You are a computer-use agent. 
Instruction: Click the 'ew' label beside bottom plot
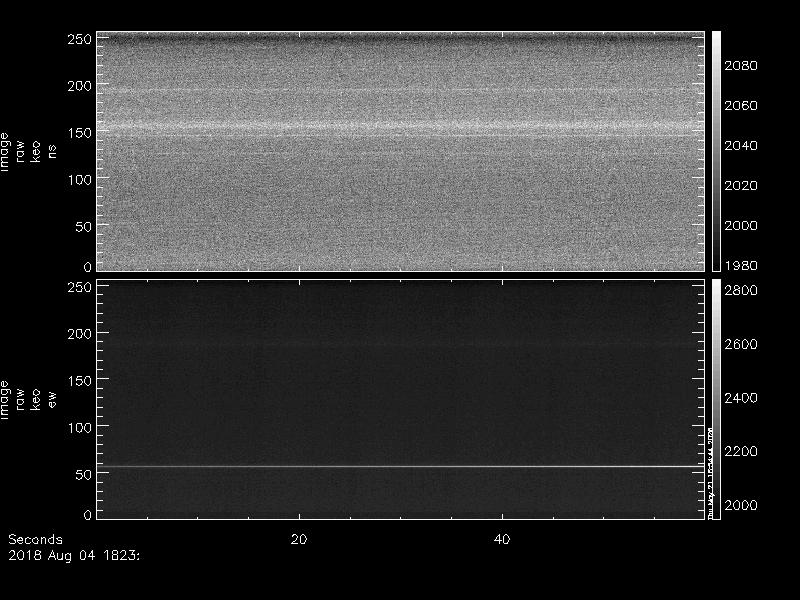(x=52, y=399)
